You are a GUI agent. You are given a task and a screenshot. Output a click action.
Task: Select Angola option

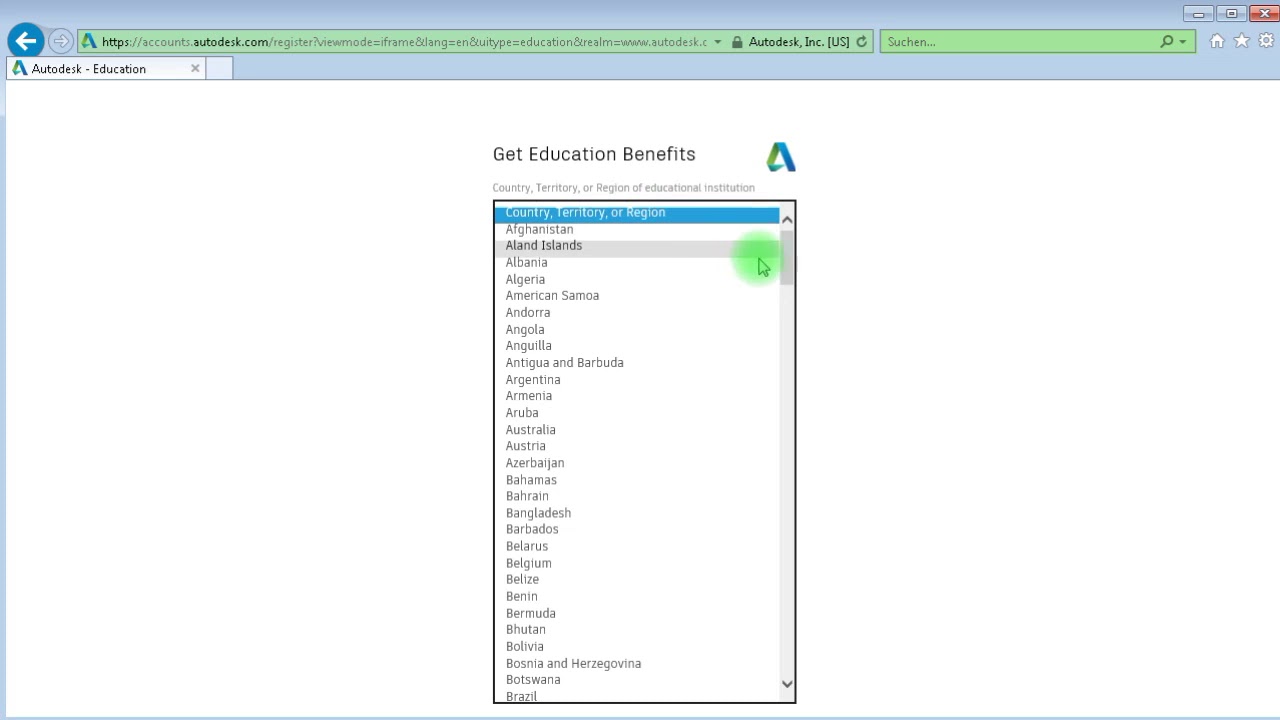[636, 329]
